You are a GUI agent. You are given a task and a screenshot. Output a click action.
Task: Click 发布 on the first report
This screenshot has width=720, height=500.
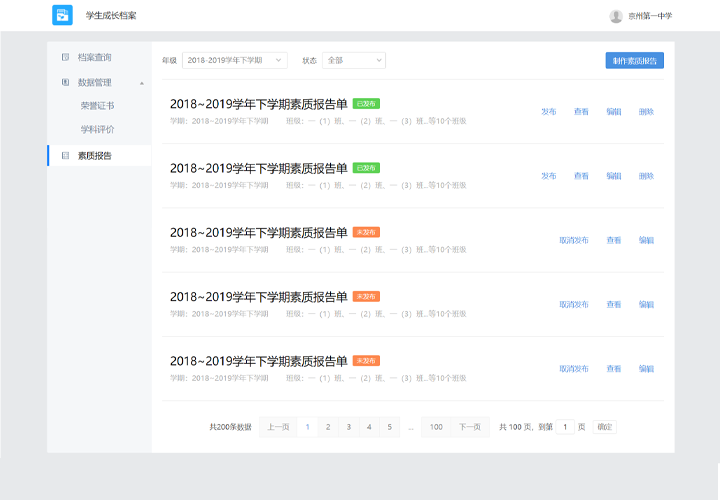pos(549,112)
